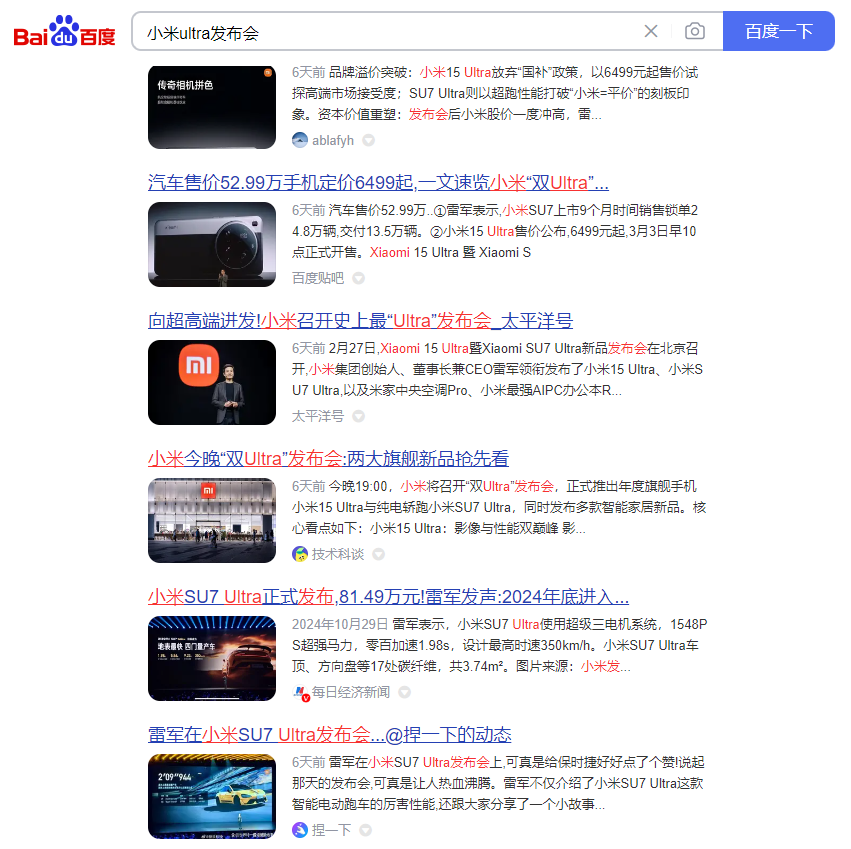This screenshot has height=849, width=851.
Task: Expand dropdown next to 技术科谈
Action: click(379, 554)
